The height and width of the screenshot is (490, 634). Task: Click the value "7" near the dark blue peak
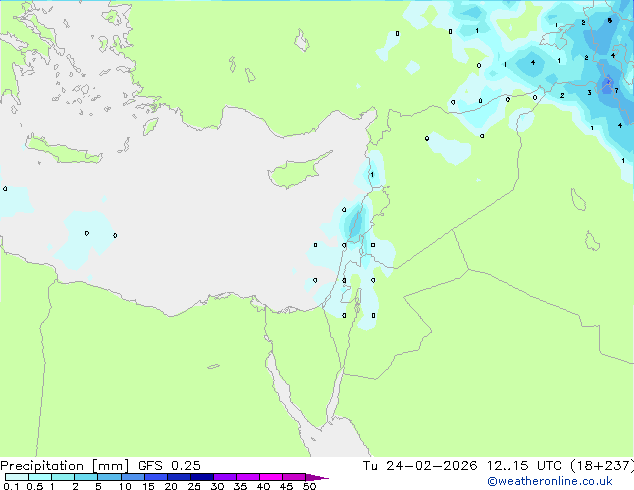click(616, 91)
